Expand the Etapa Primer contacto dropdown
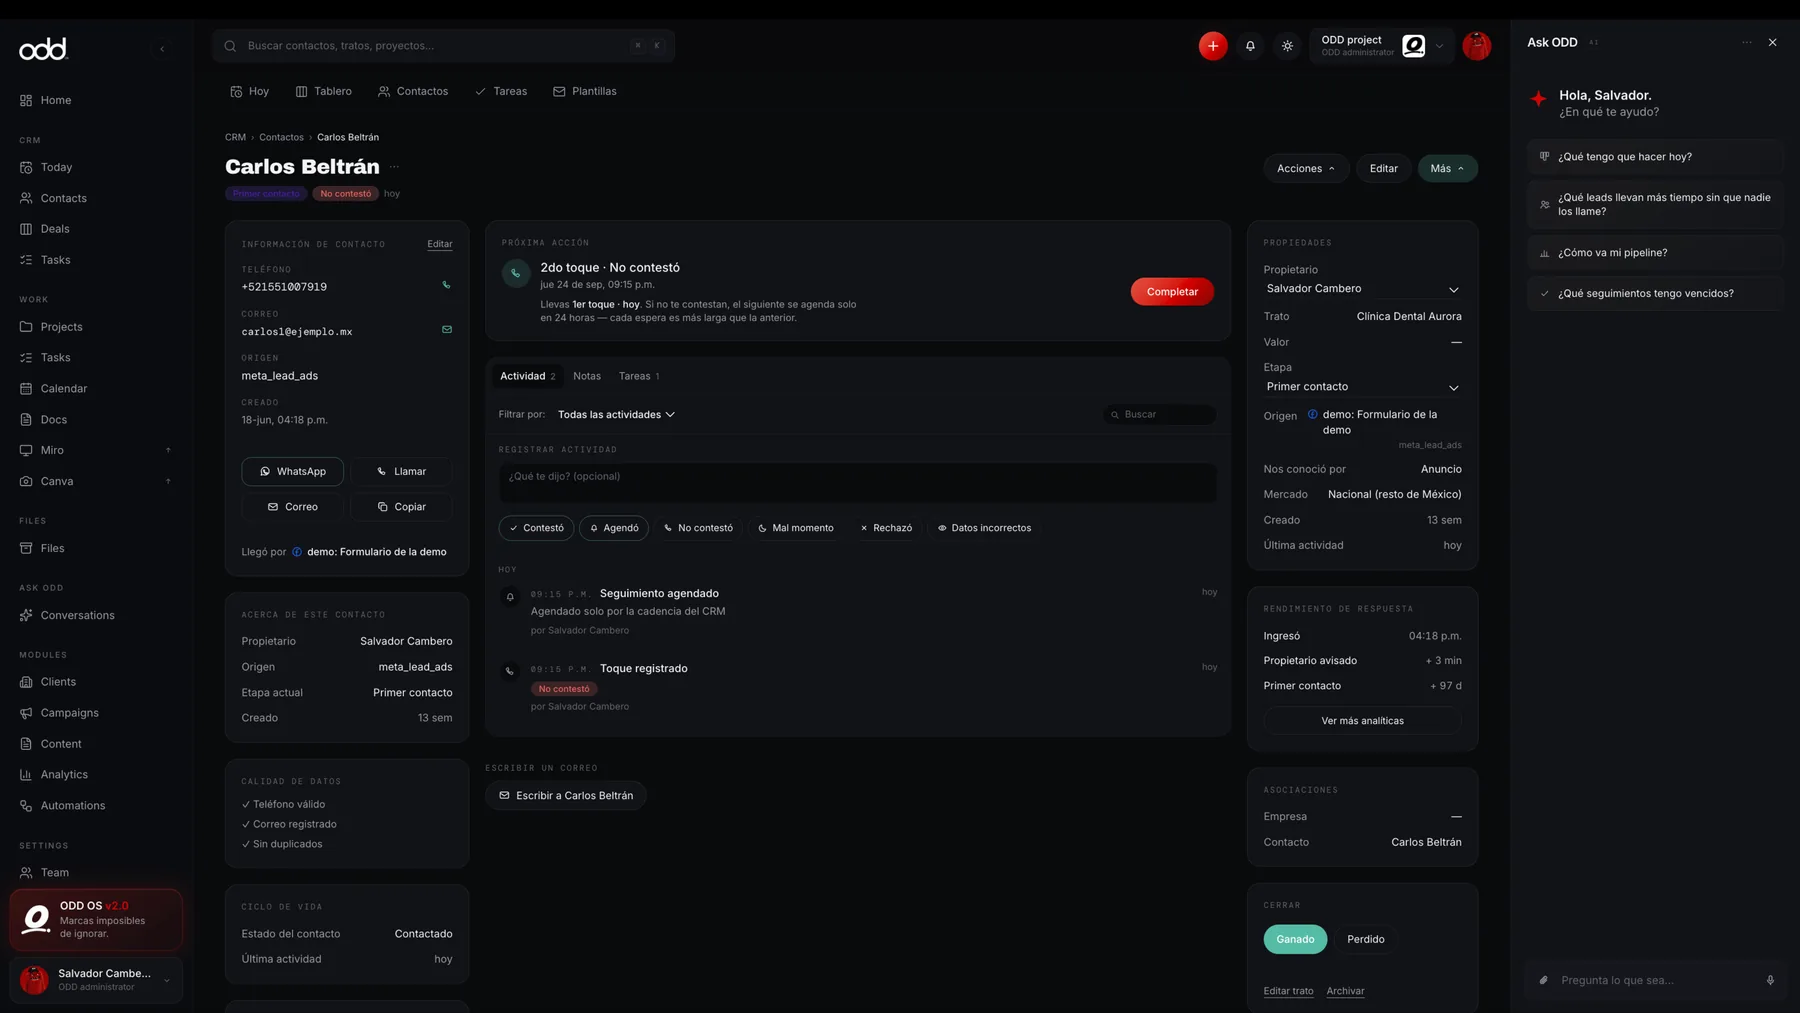The width and height of the screenshot is (1800, 1013). click(x=1362, y=387)
